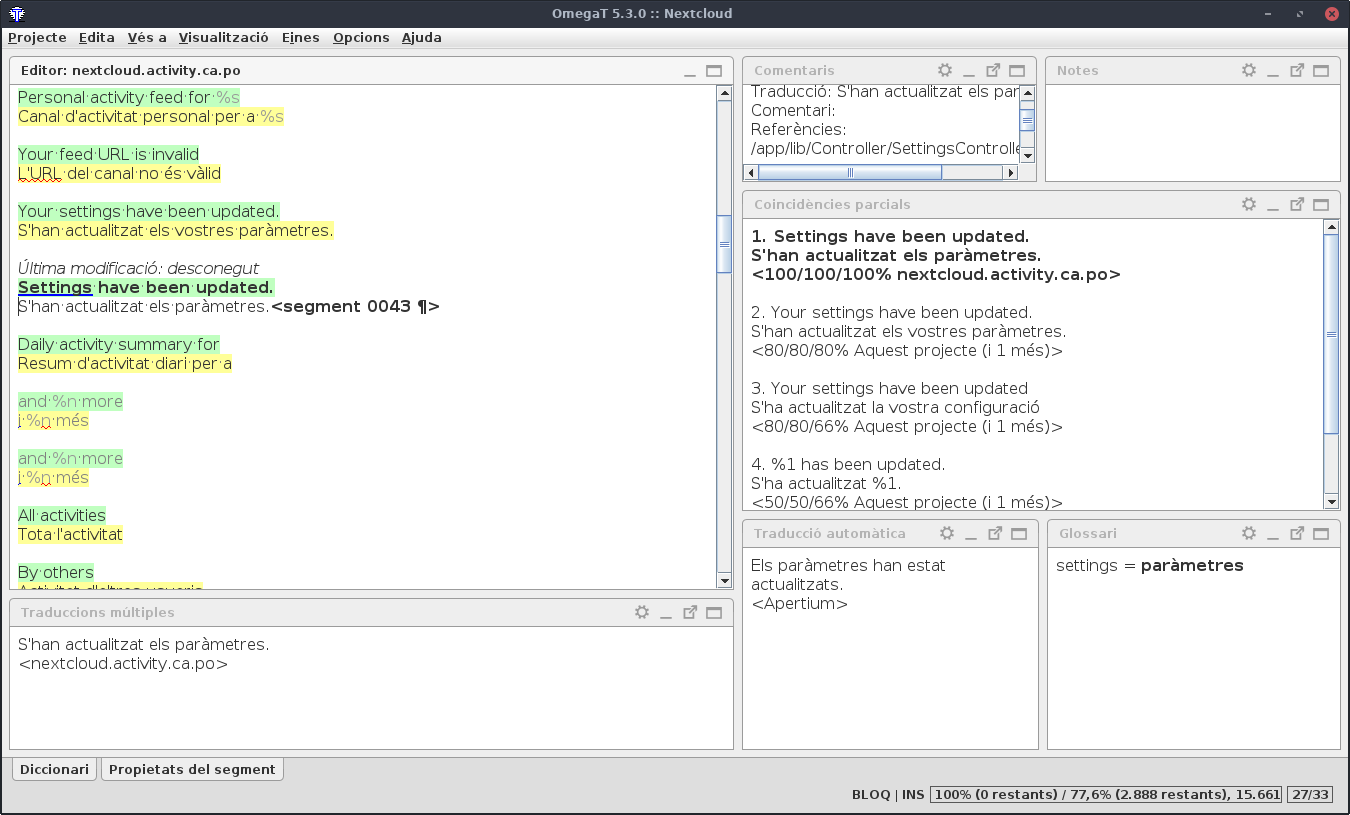1350x815 pixels.
Task: Select fuzzy match 4 '%1 has been updated.'
Action: click(848, 464)
